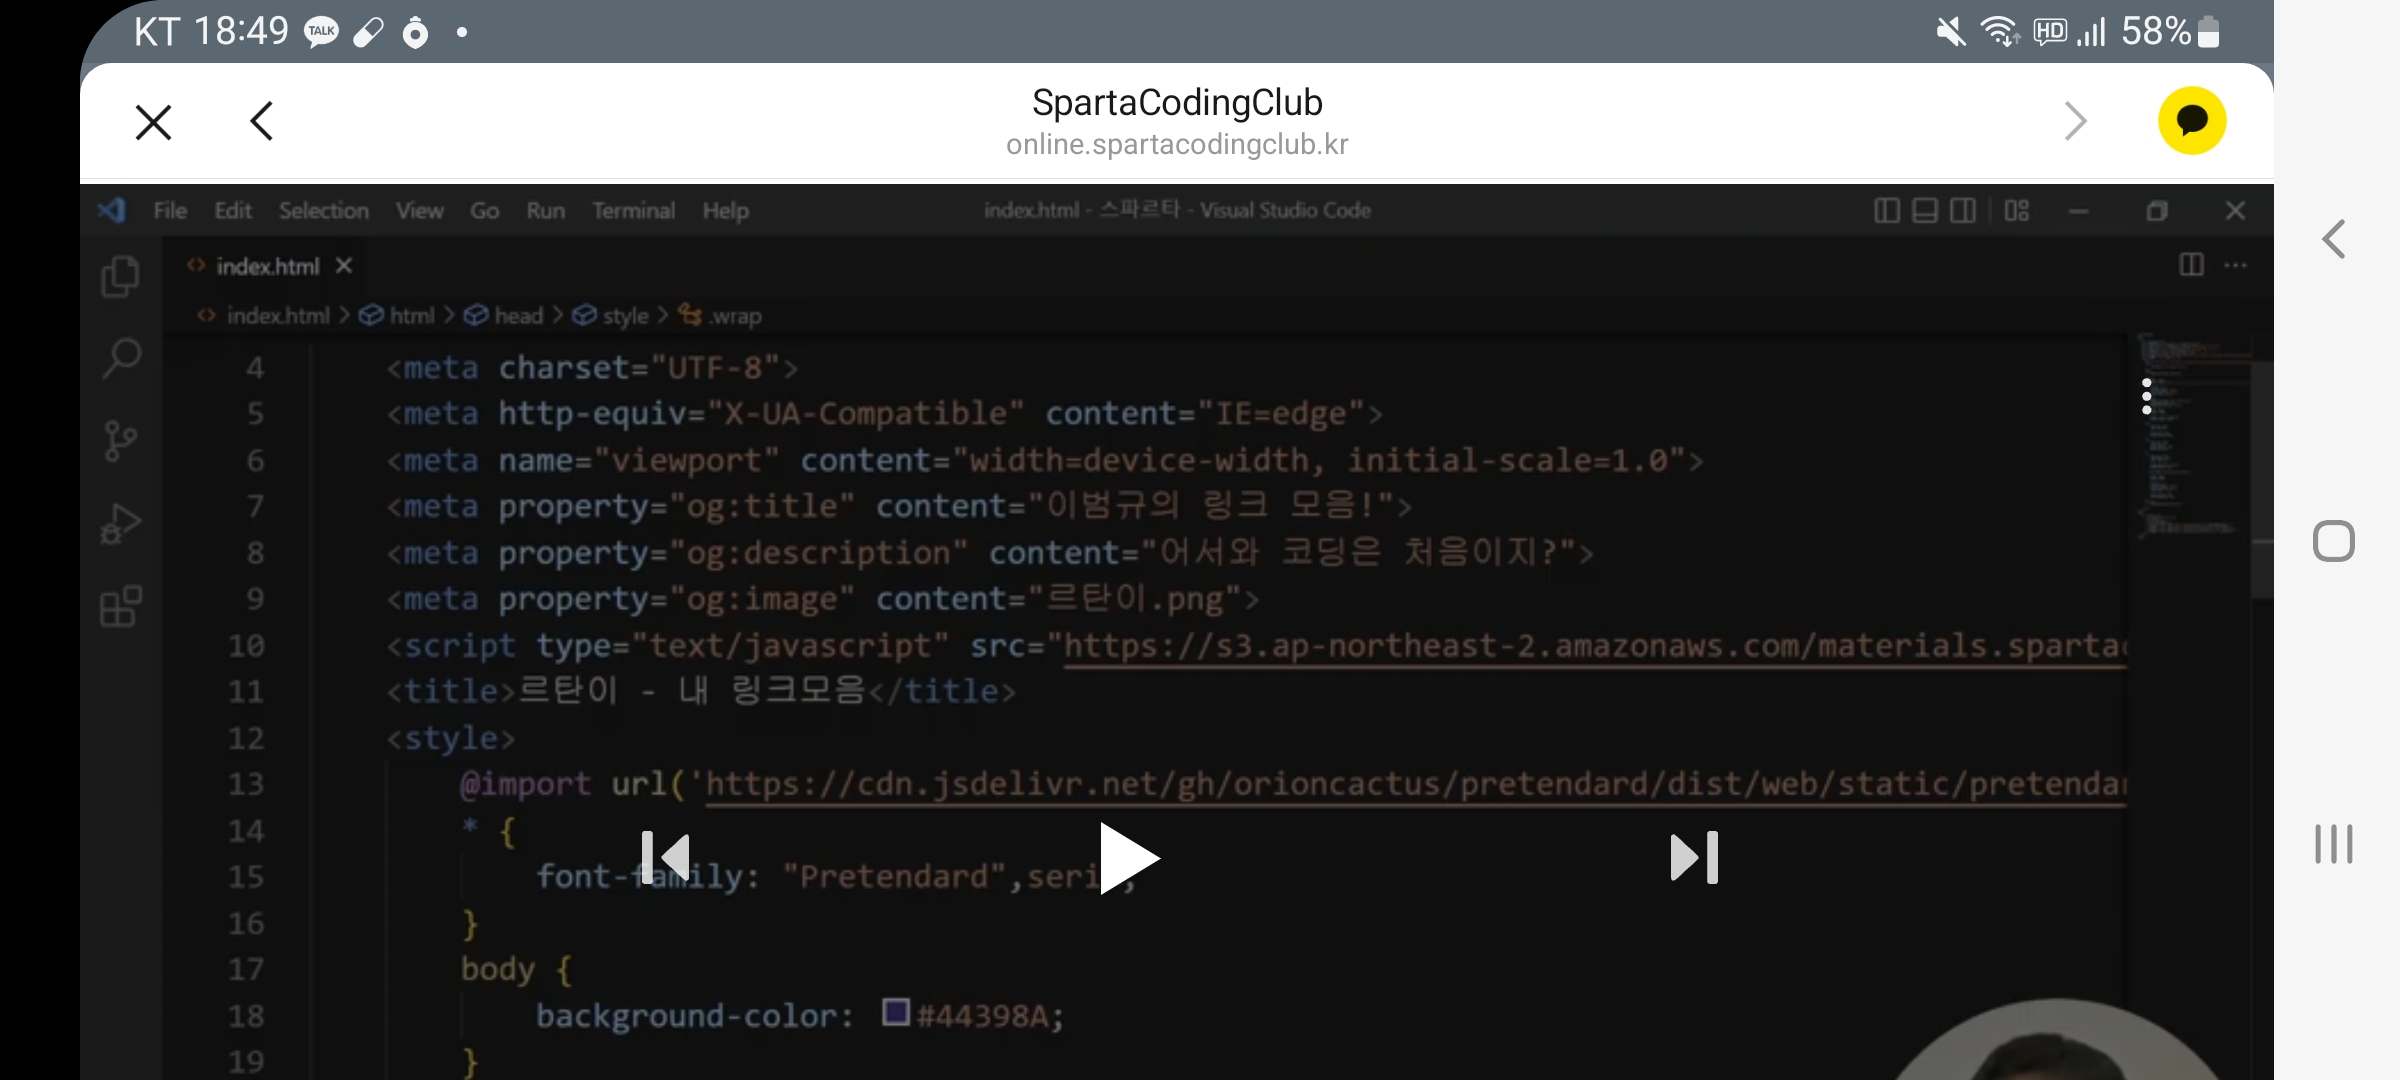Click the <style> tag on line 12
Image resolution: width=2400 pixels, height=1080 pixels.
(x=451, y=738)
